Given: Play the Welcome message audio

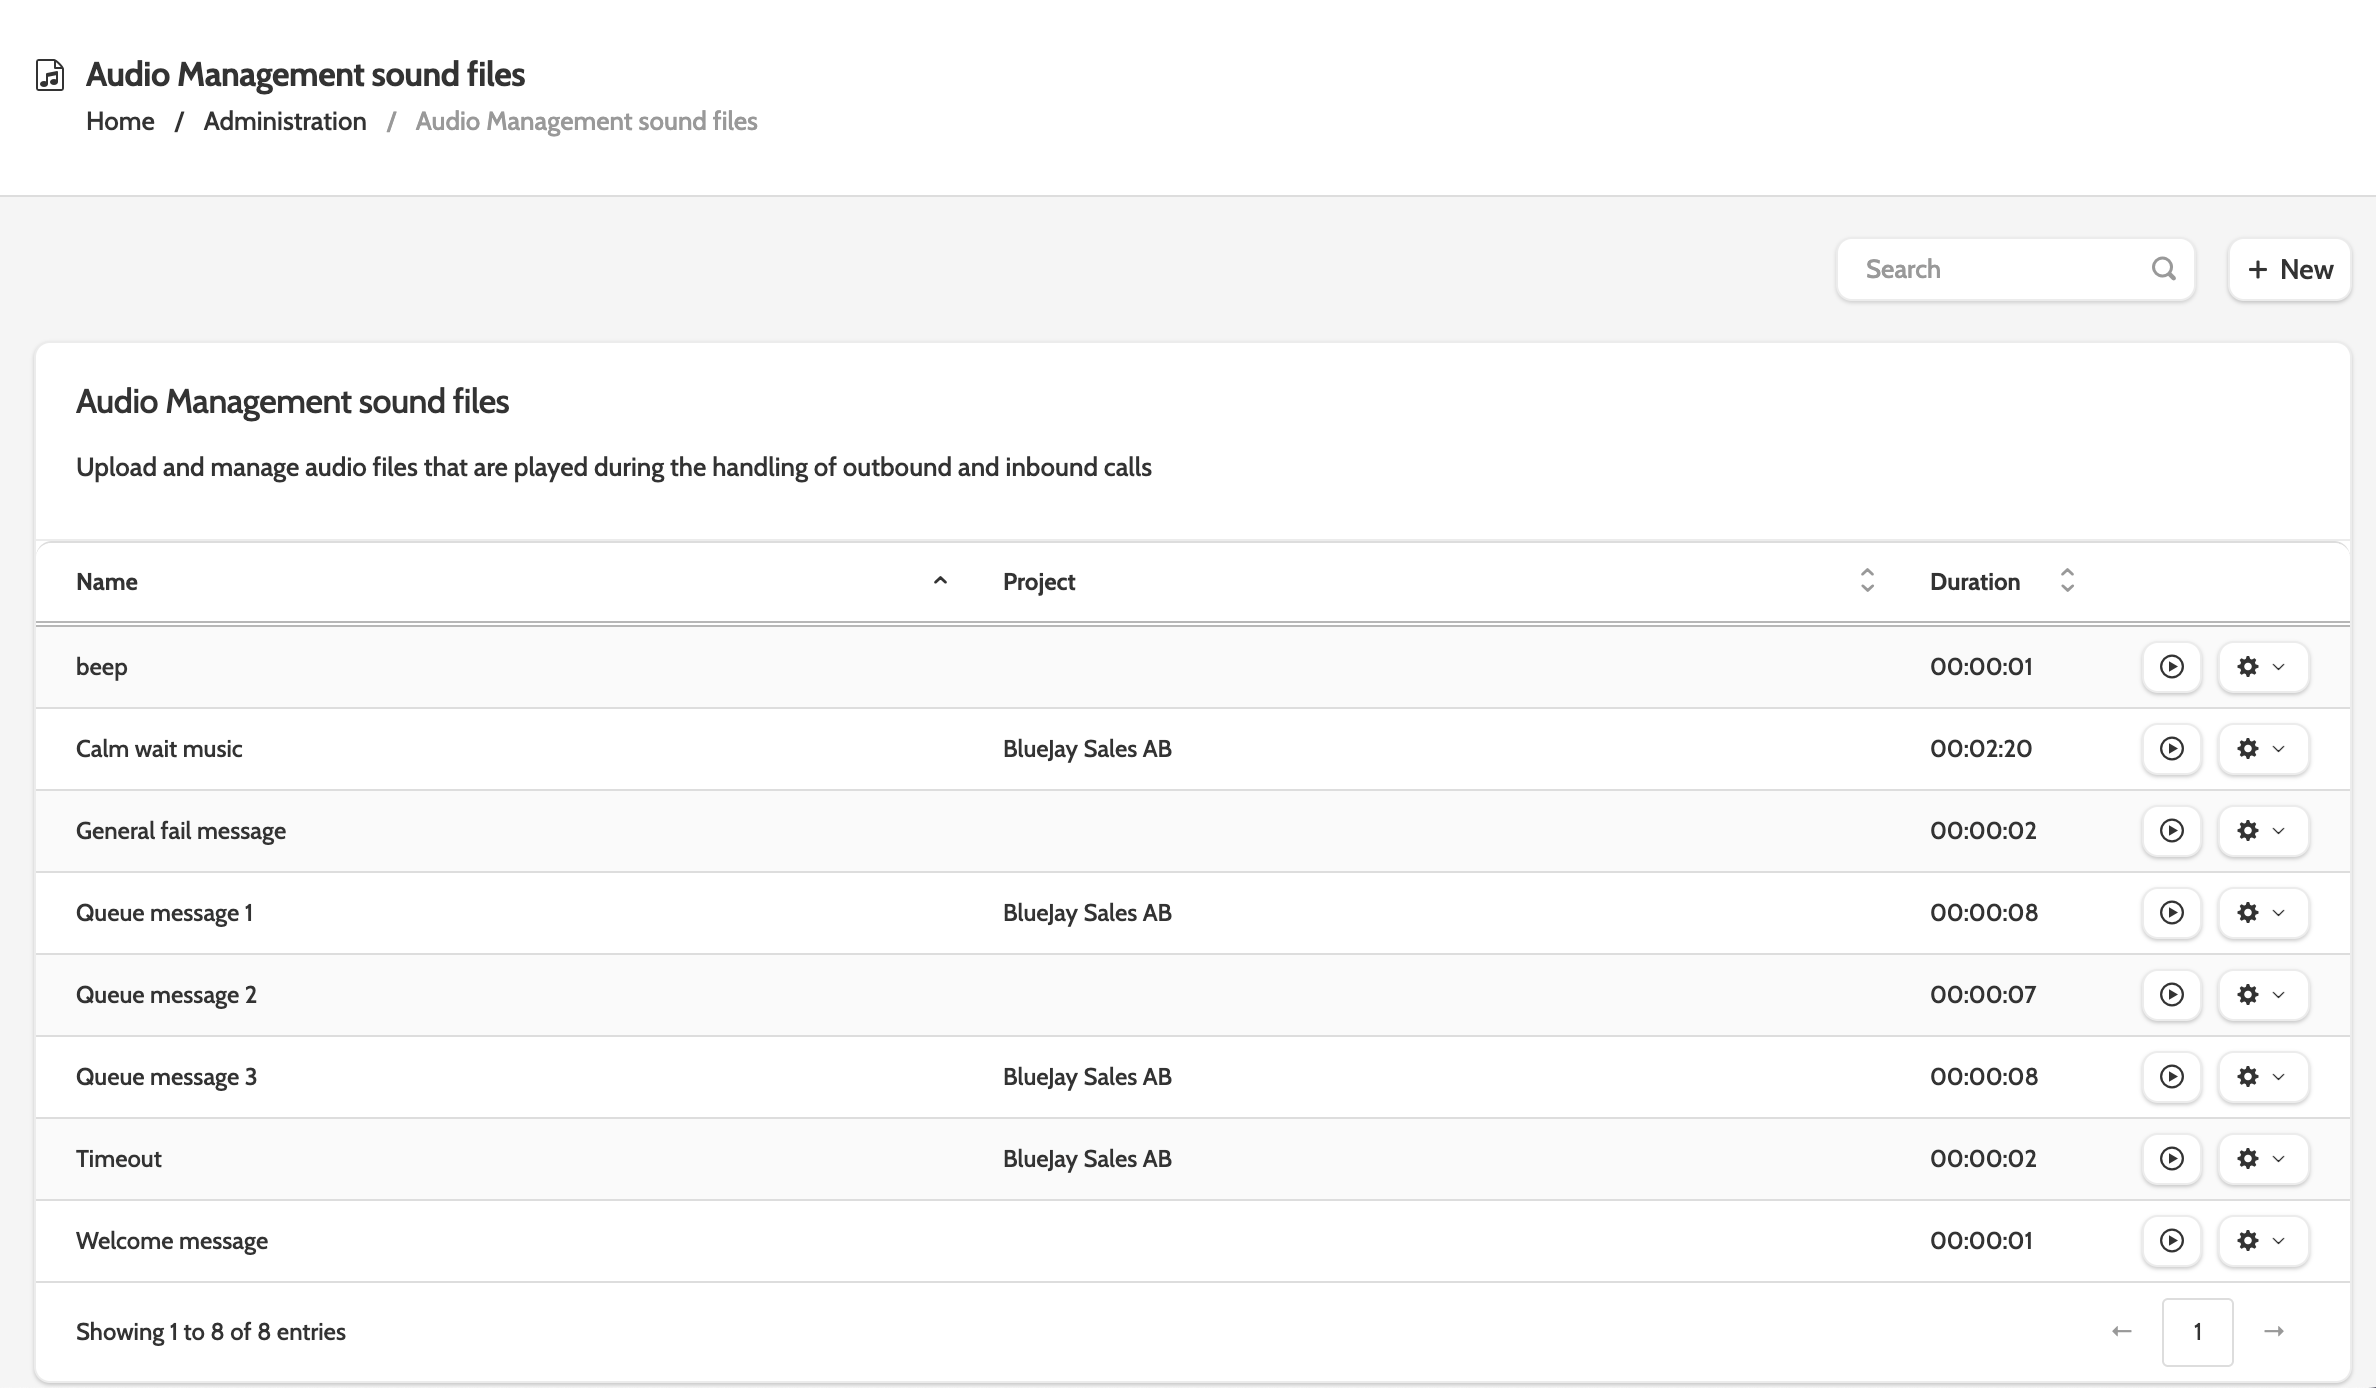Looking at the screenshot, I should click(2171, 1241).
